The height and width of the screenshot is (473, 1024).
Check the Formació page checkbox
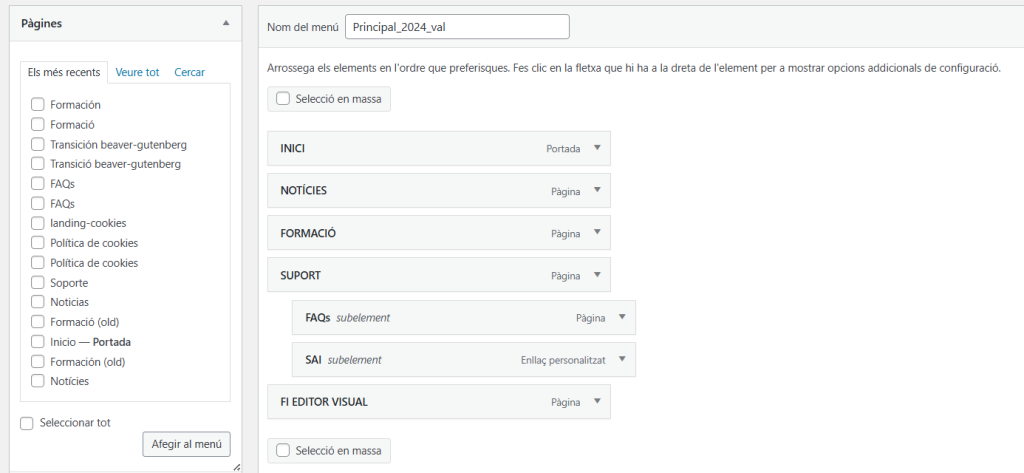coord(38,125)
